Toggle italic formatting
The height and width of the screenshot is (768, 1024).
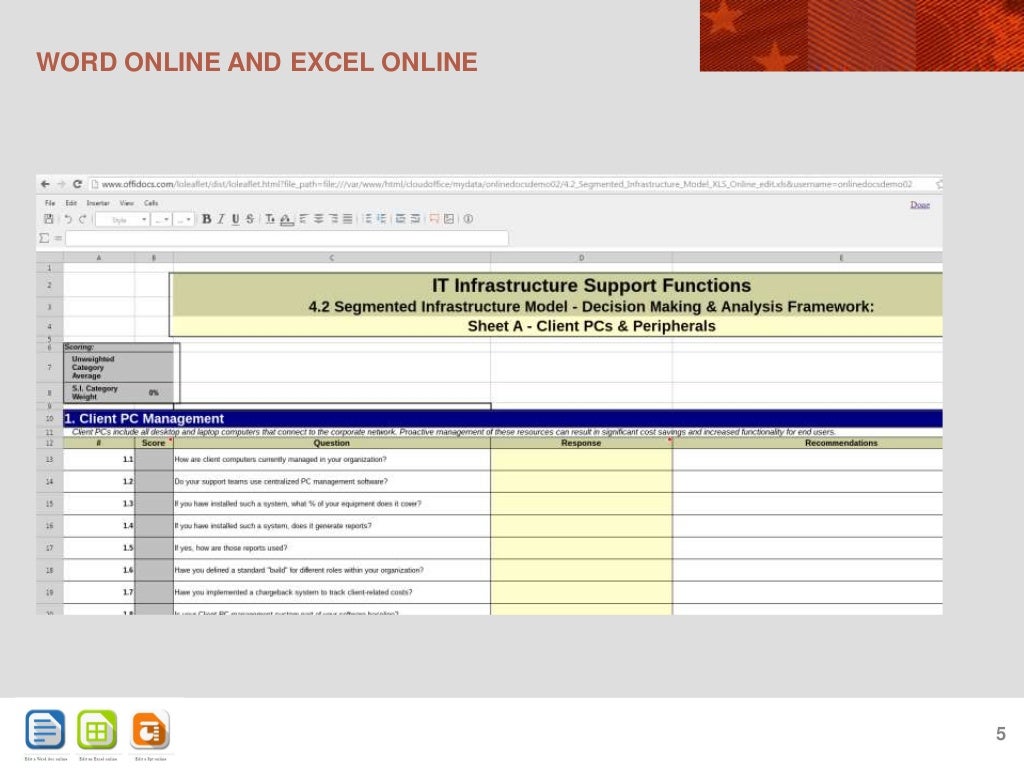pyautogui.click(x=221, y=219)
